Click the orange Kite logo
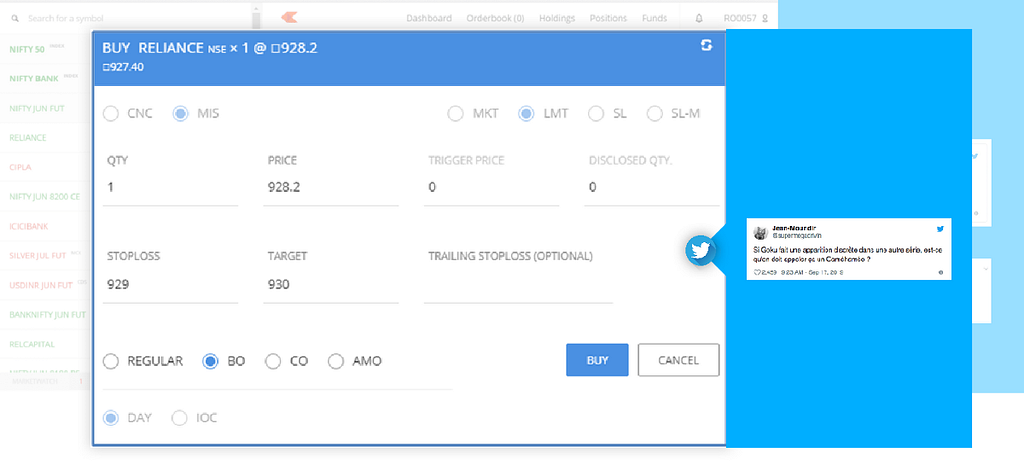This screenshot has width=1024, height=476. pyautogui.click(x=289, y=18)
